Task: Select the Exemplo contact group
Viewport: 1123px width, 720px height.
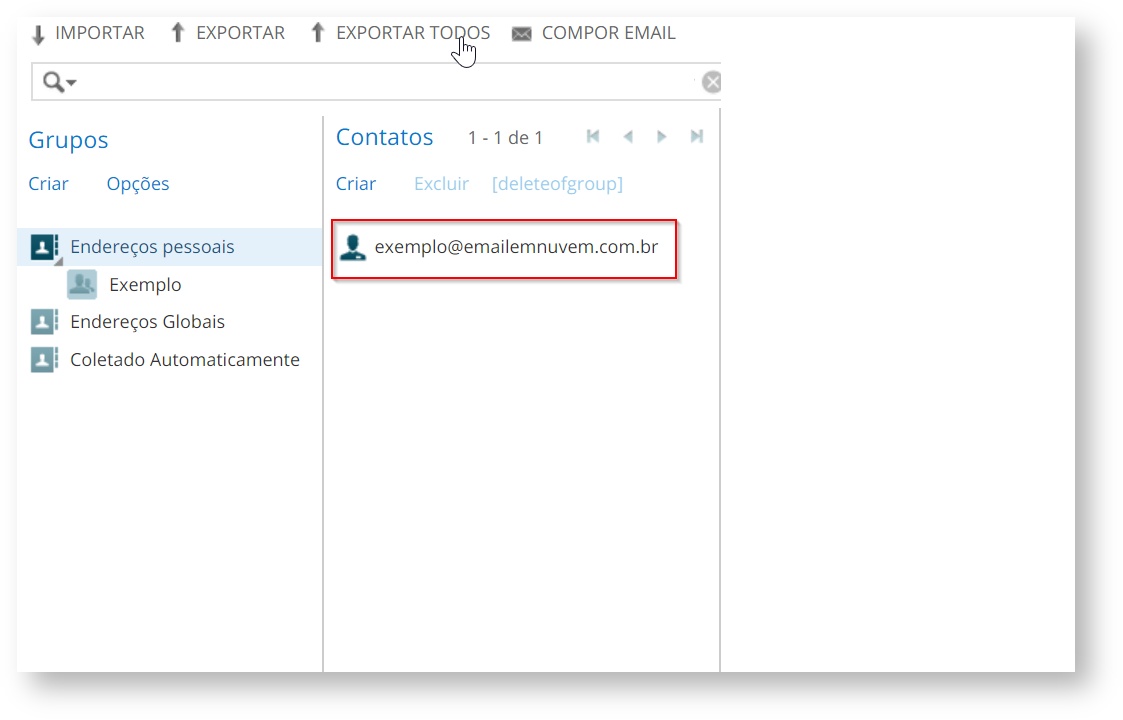Action: (145, 285)
